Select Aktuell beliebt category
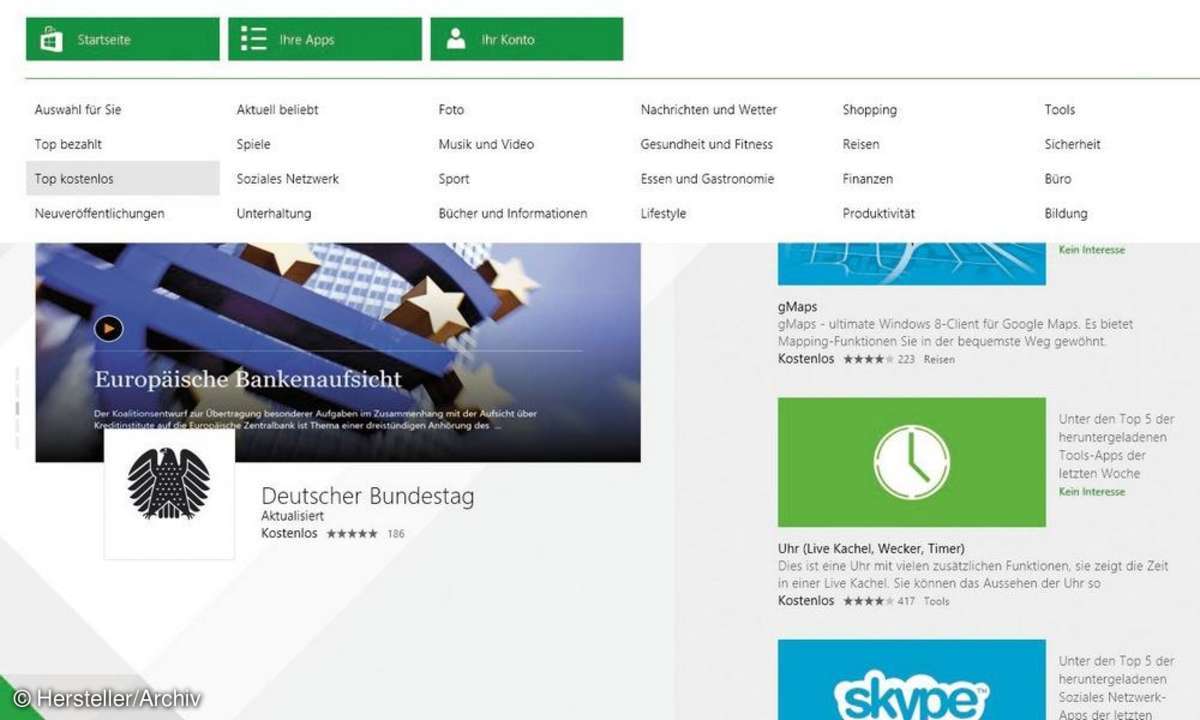This screenshot has width=1200, height=720. tap(277, 110)
